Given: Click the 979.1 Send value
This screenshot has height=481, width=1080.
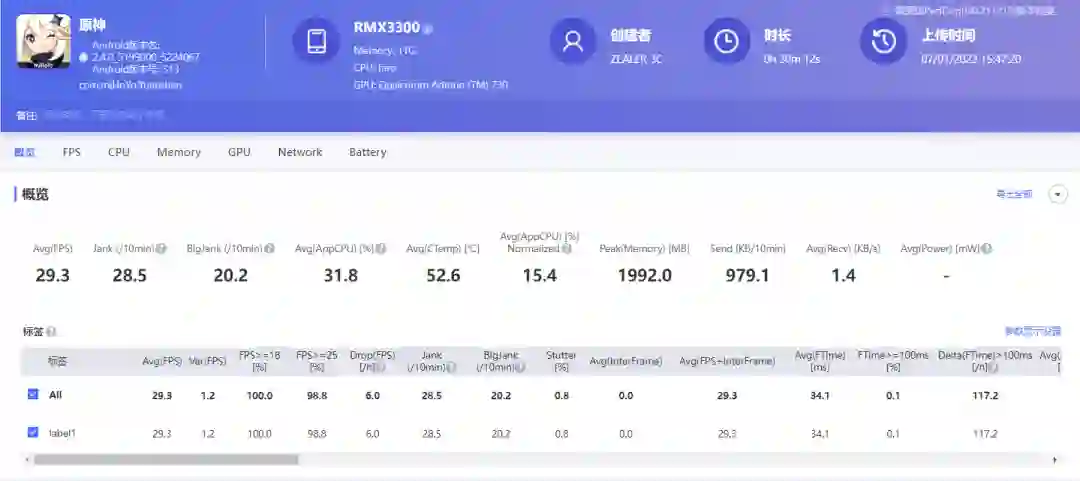Looking at the screenshot, I should 747,276.
